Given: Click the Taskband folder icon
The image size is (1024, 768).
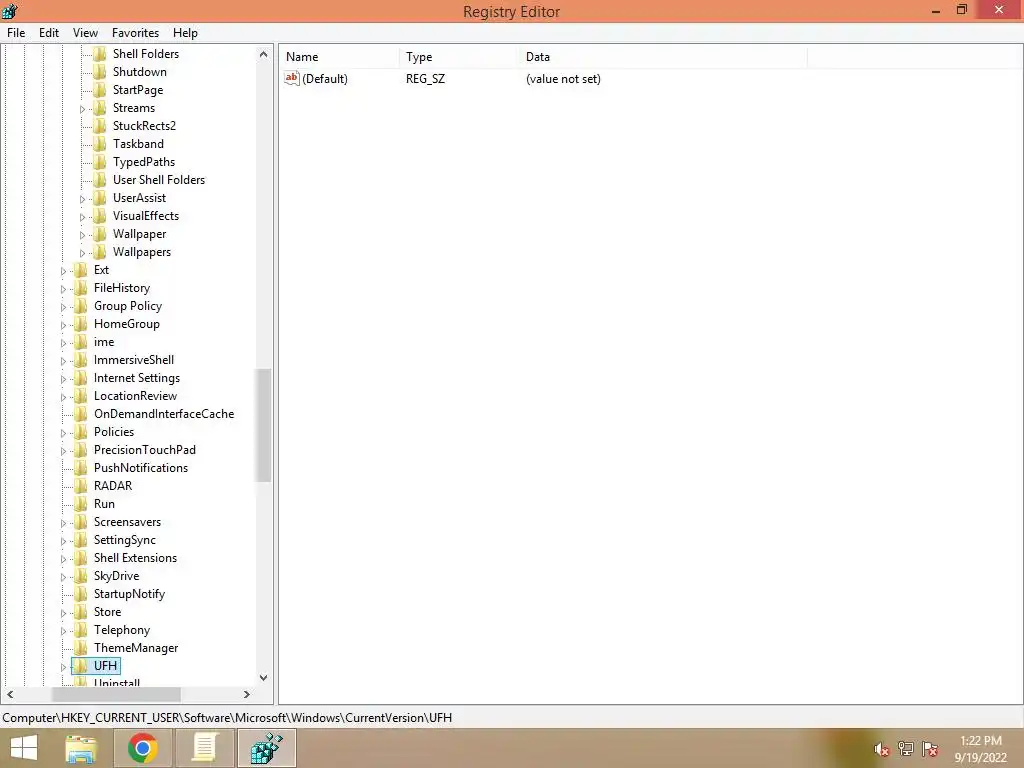Looking at the screenshot, I should (99, 144).
